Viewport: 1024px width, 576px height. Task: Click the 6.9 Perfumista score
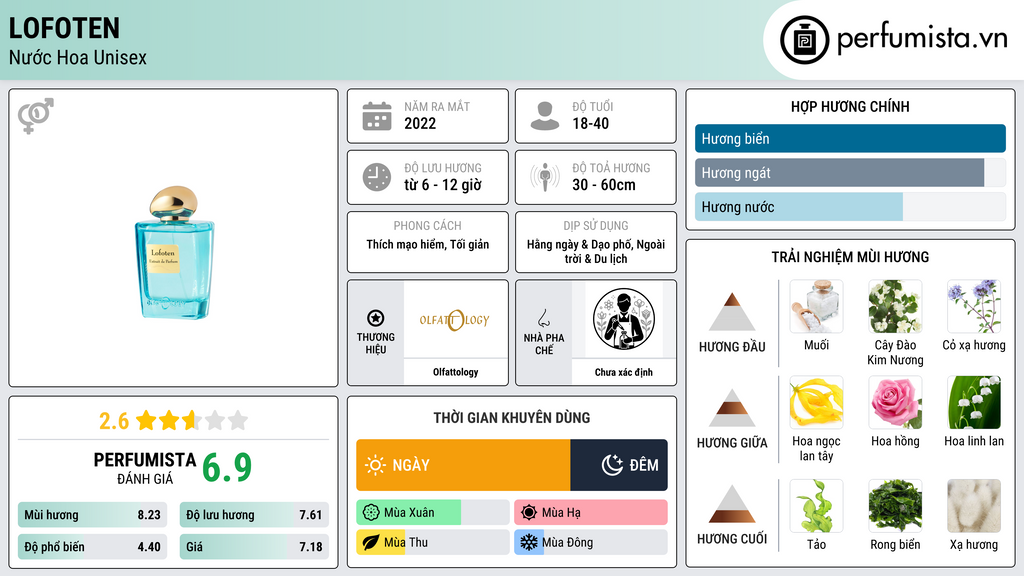[x=227, y=467]
